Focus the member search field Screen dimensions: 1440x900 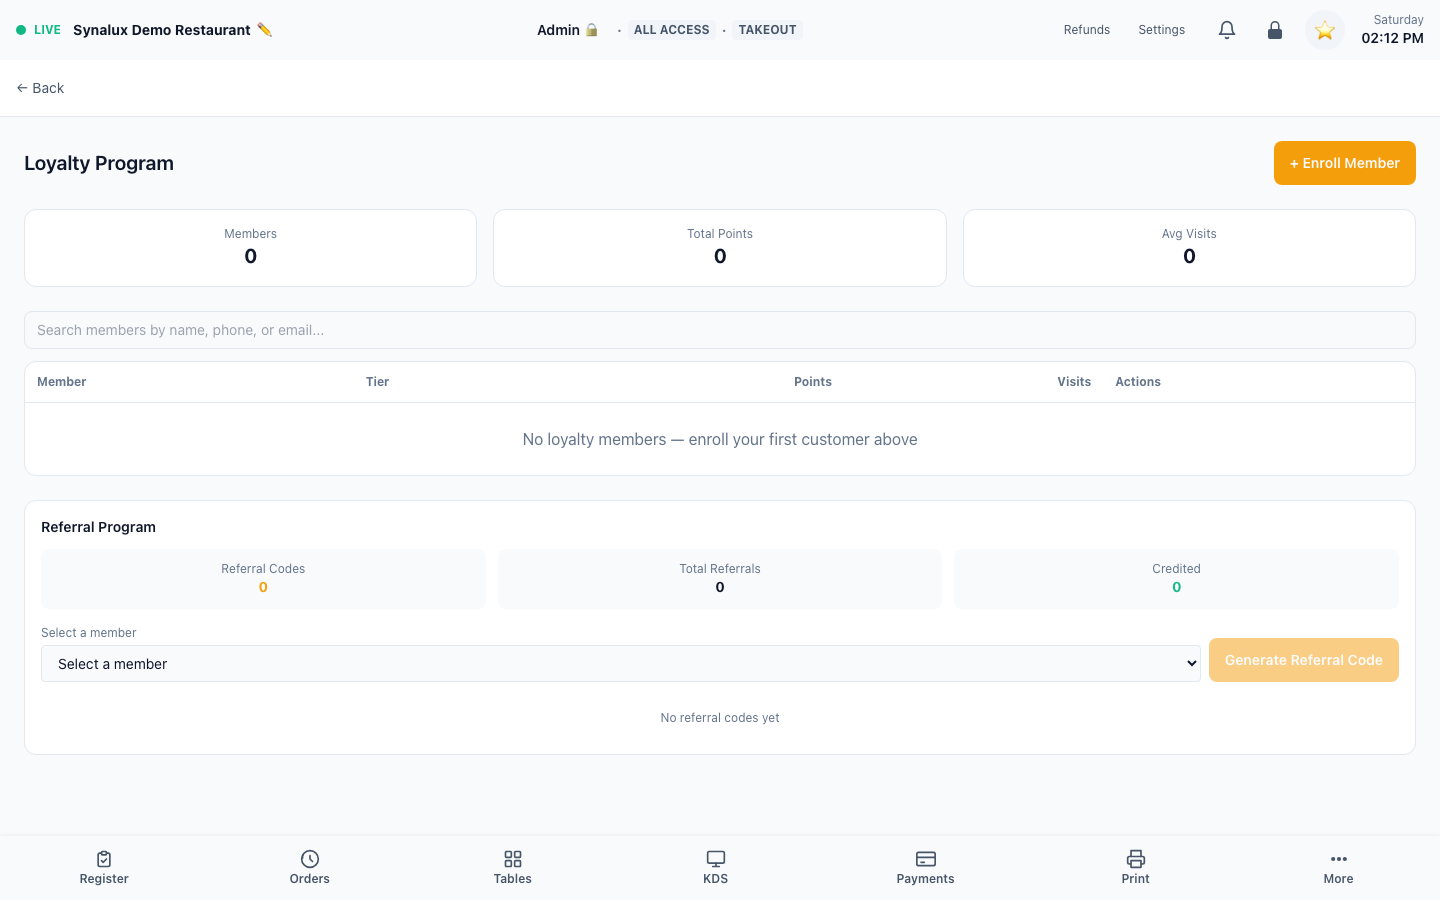pyautogui.click(x=720, y=330)
